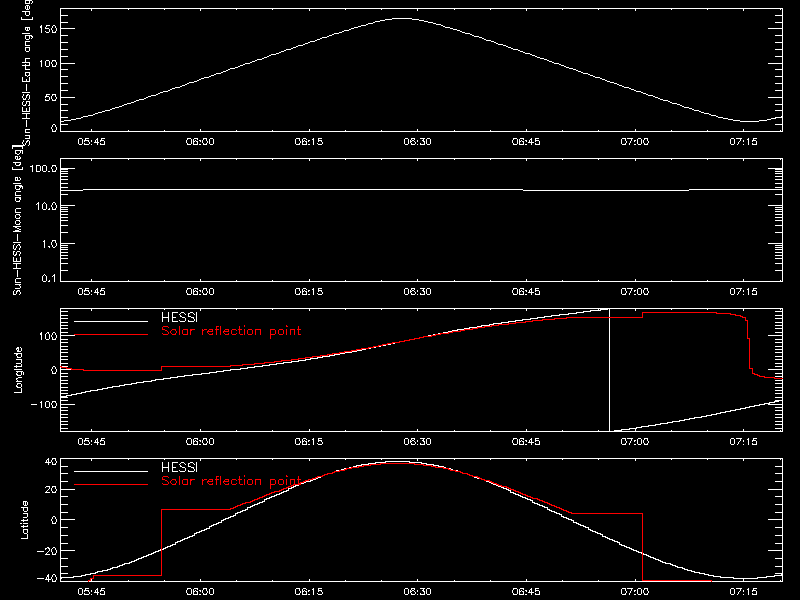Viewport: 800px width, 600px height.
Task: Click red Solar reflection point legend in Latitude plot
Action: point(231,481)
